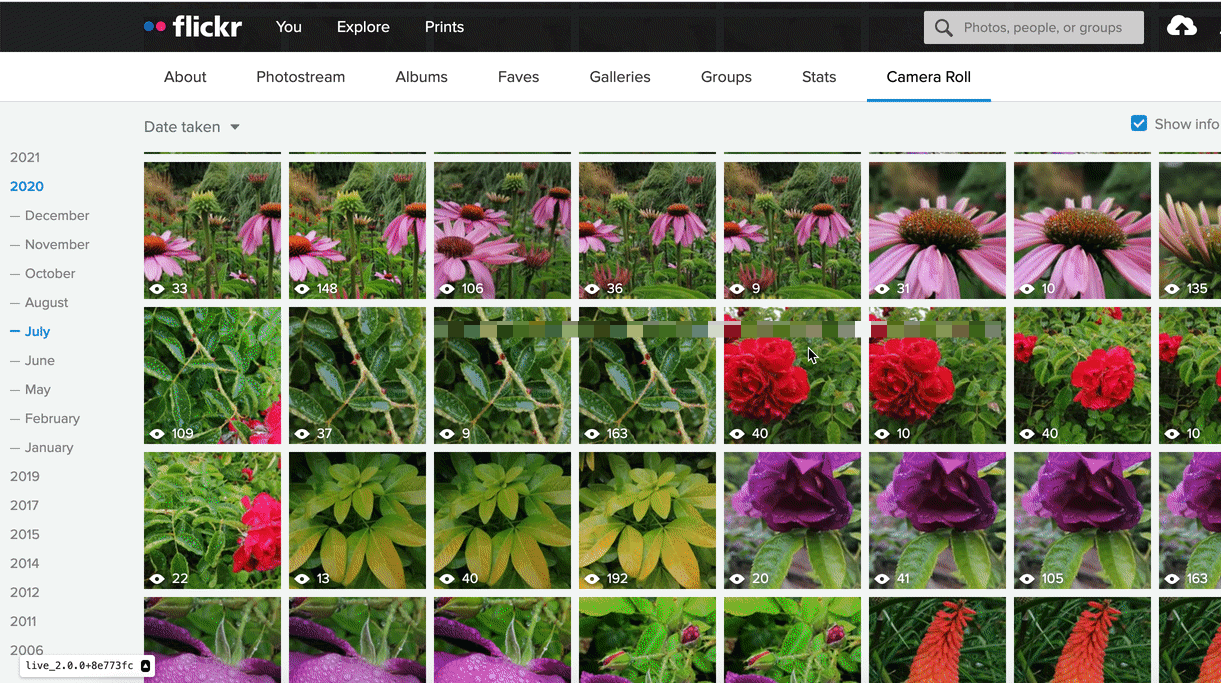Jump to year 2011 in timeline
The height and width of the screenshot is (683, 1221).
click(x=25, y=621)
